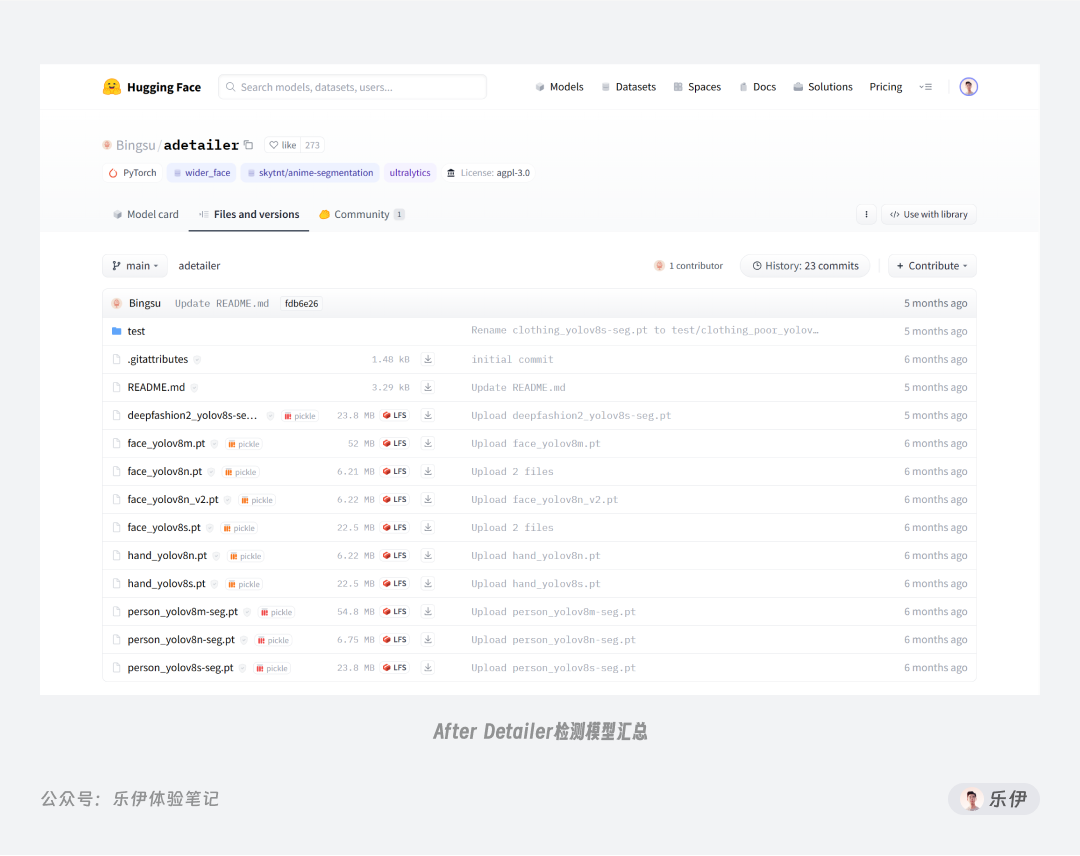Download person_yolov8m-seg.pt via arrow icon

[428, 612]
